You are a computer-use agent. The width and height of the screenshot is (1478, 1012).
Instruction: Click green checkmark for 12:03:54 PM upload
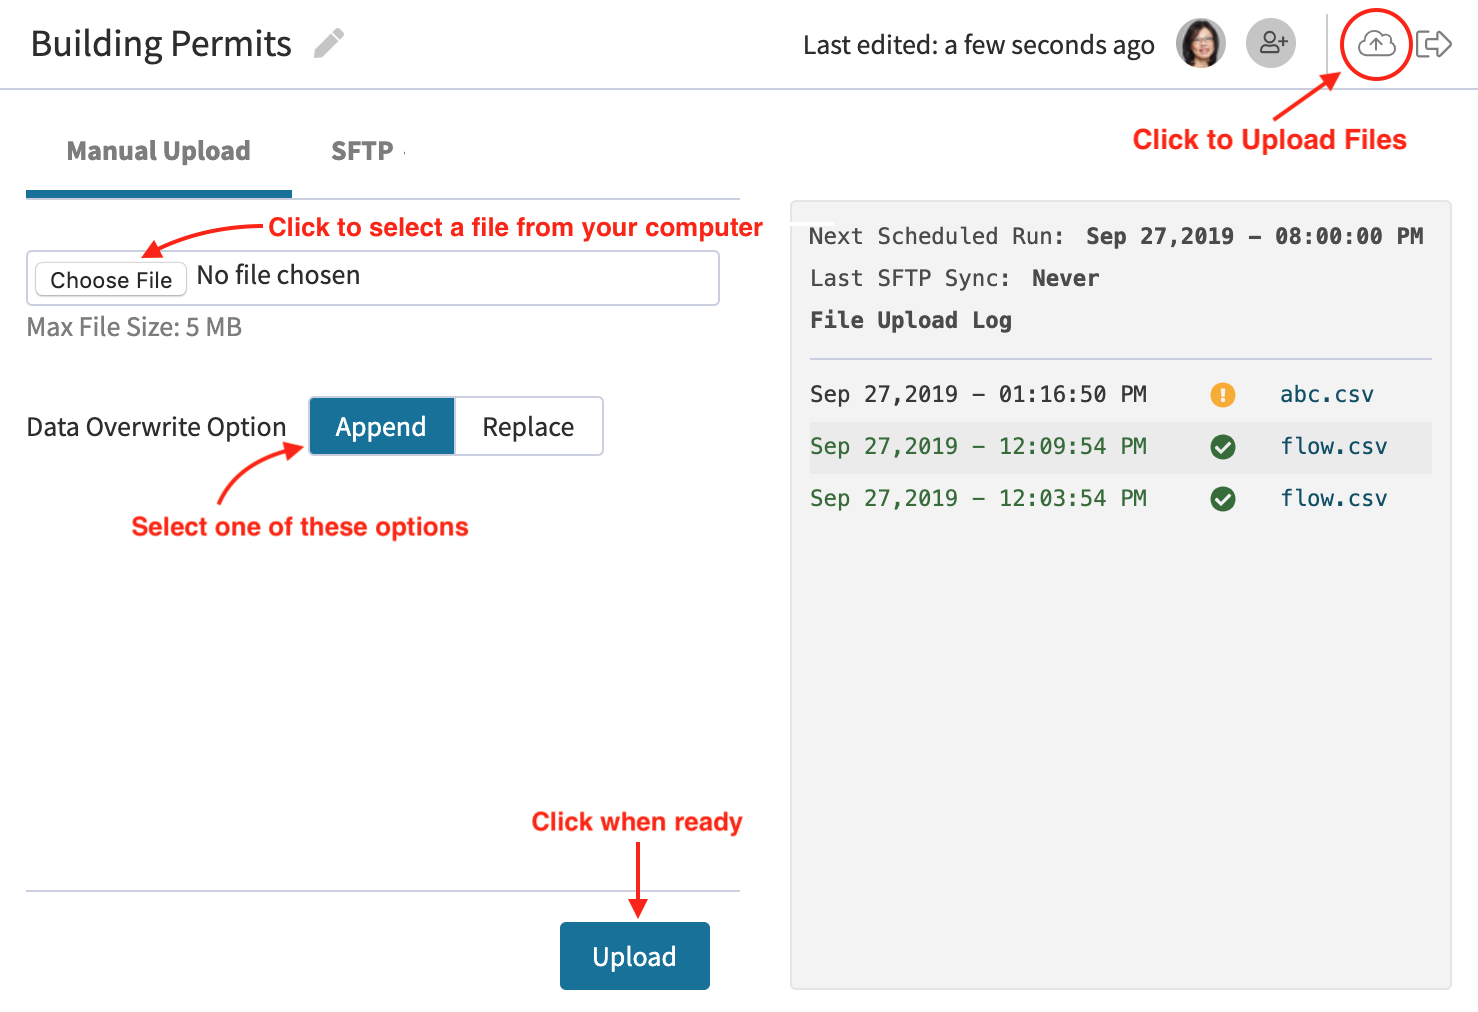tap(1222, 499)
